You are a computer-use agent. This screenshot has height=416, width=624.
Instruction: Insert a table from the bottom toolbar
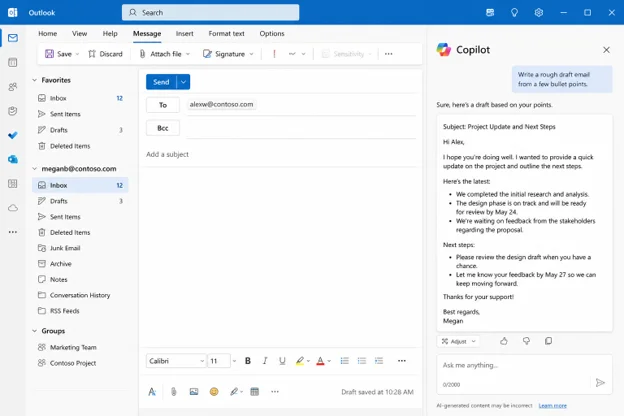tap(255, 392)
